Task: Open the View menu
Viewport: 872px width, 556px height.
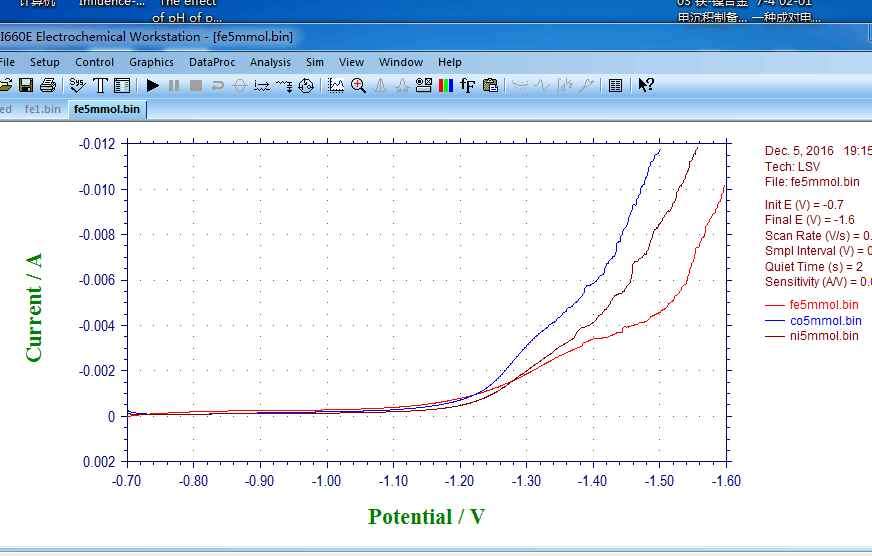Action: click(351, 62)
